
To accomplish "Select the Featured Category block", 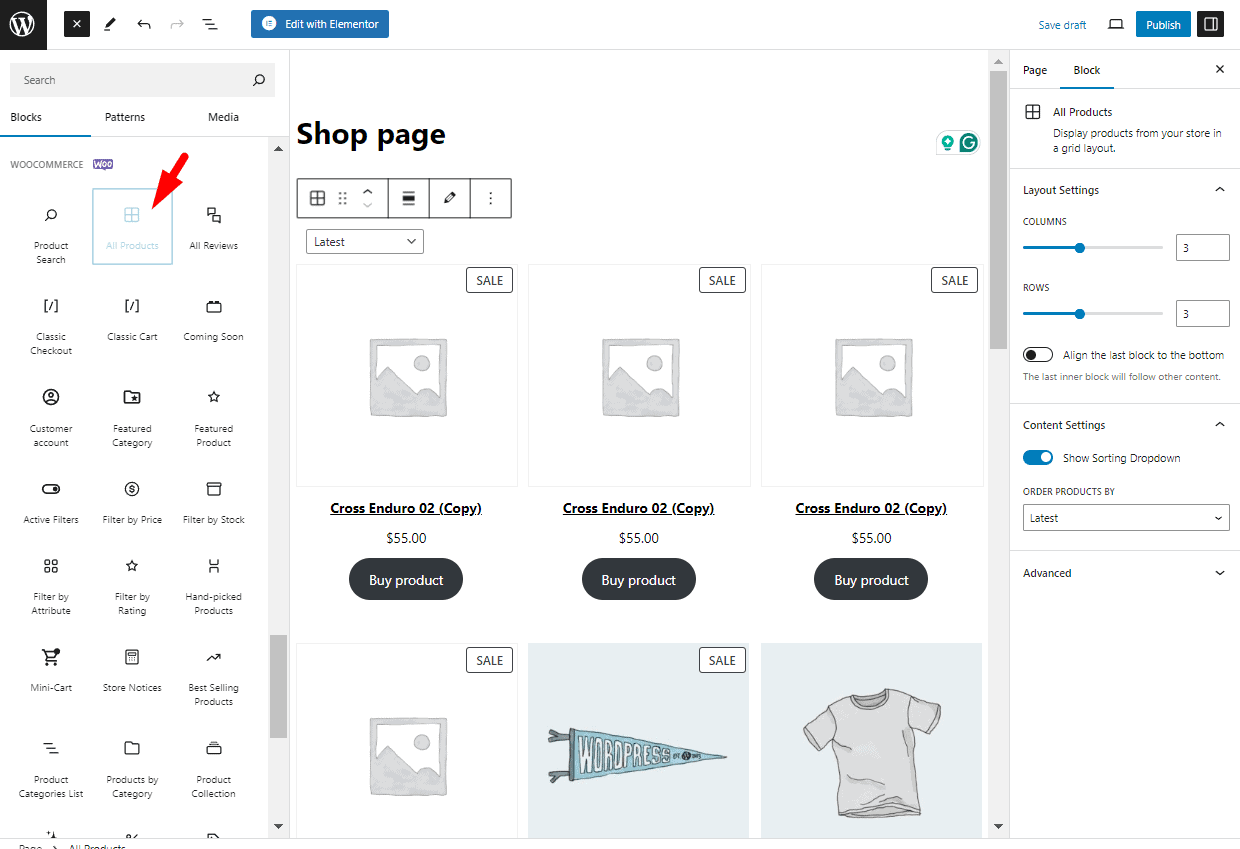I will [x=132, y=415].
